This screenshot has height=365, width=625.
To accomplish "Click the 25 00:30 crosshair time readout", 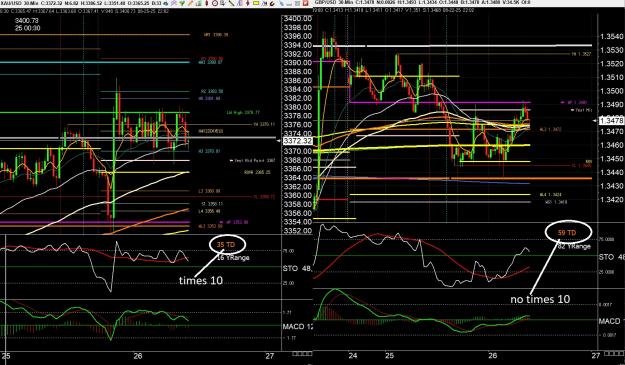I will [x=28, y=28].
